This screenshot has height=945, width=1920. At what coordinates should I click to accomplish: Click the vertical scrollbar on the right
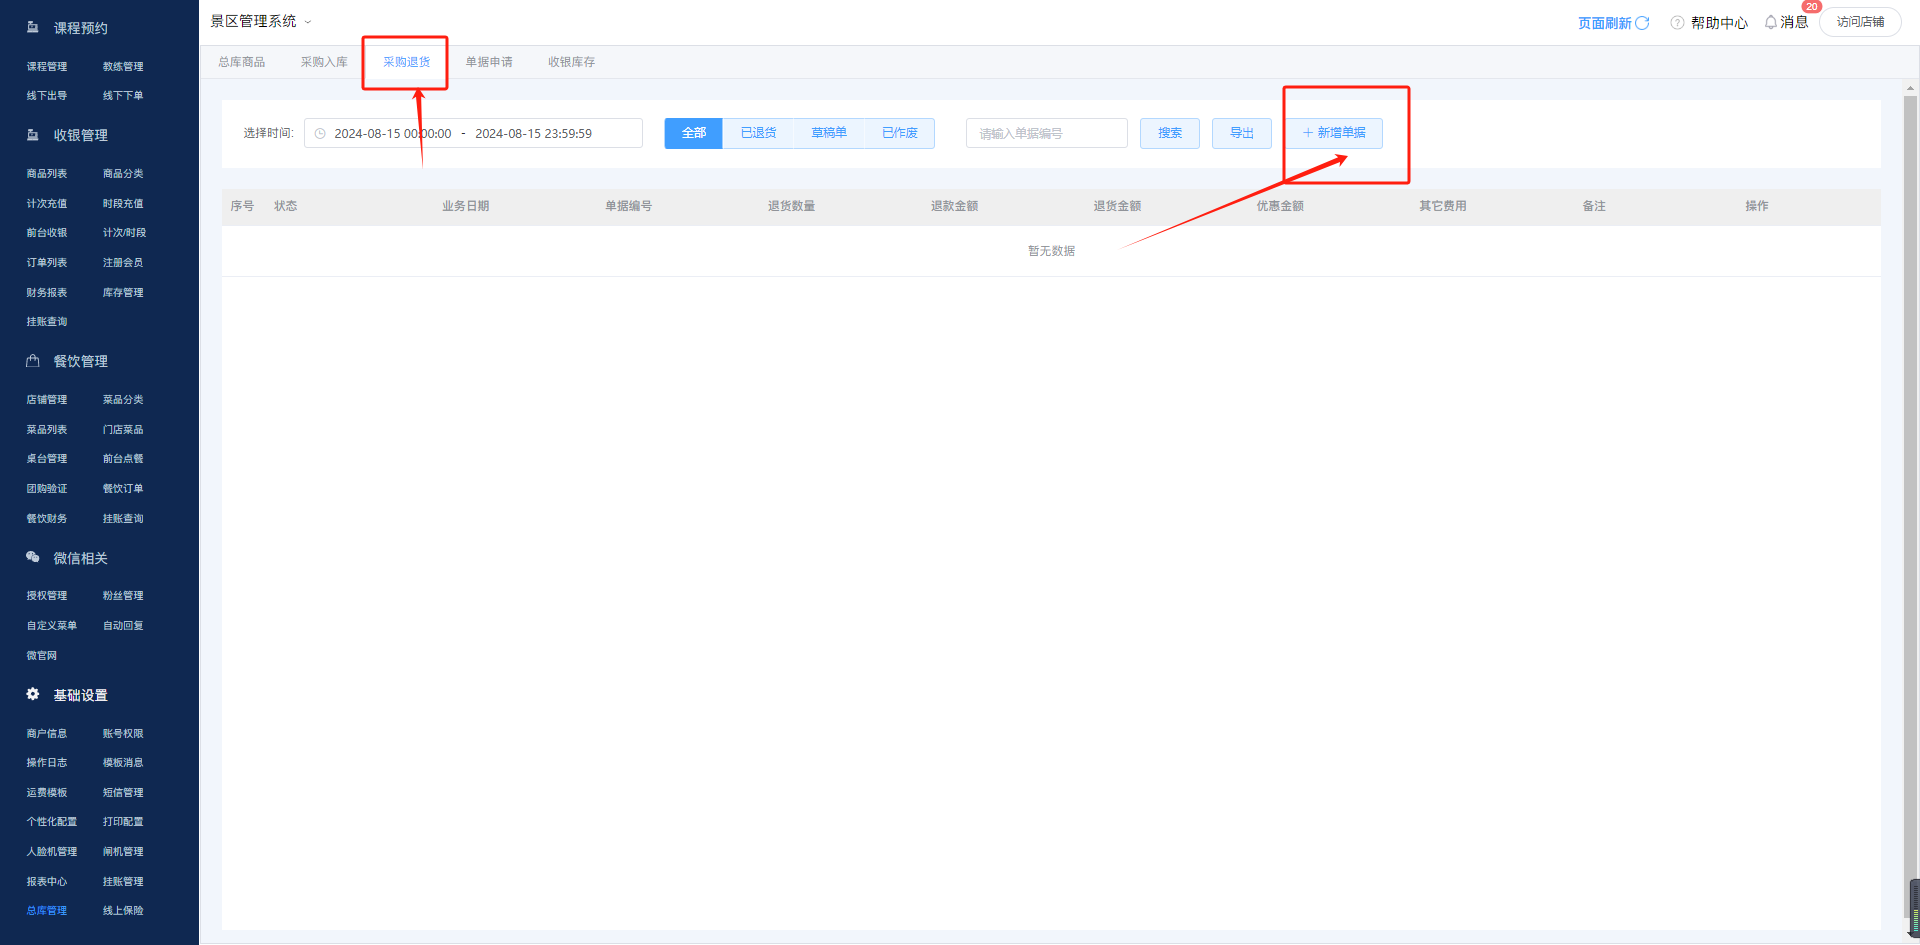(1910, 500)
